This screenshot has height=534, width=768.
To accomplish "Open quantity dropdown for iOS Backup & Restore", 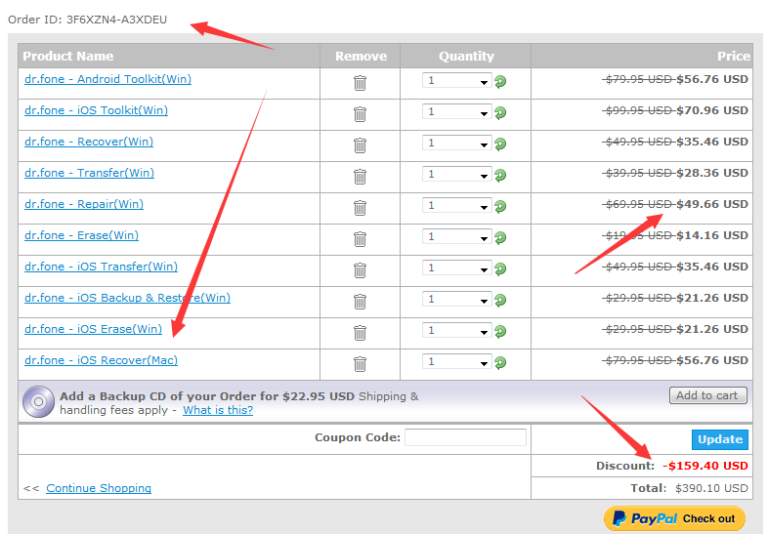I will [457, 299].
